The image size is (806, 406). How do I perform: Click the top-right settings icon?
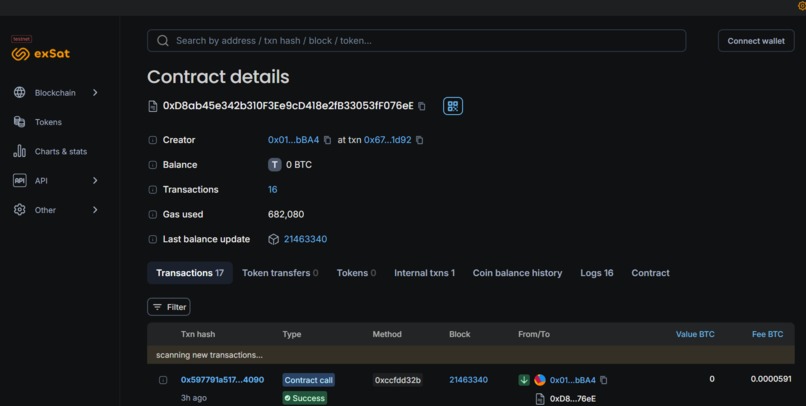tap(802, 6)
